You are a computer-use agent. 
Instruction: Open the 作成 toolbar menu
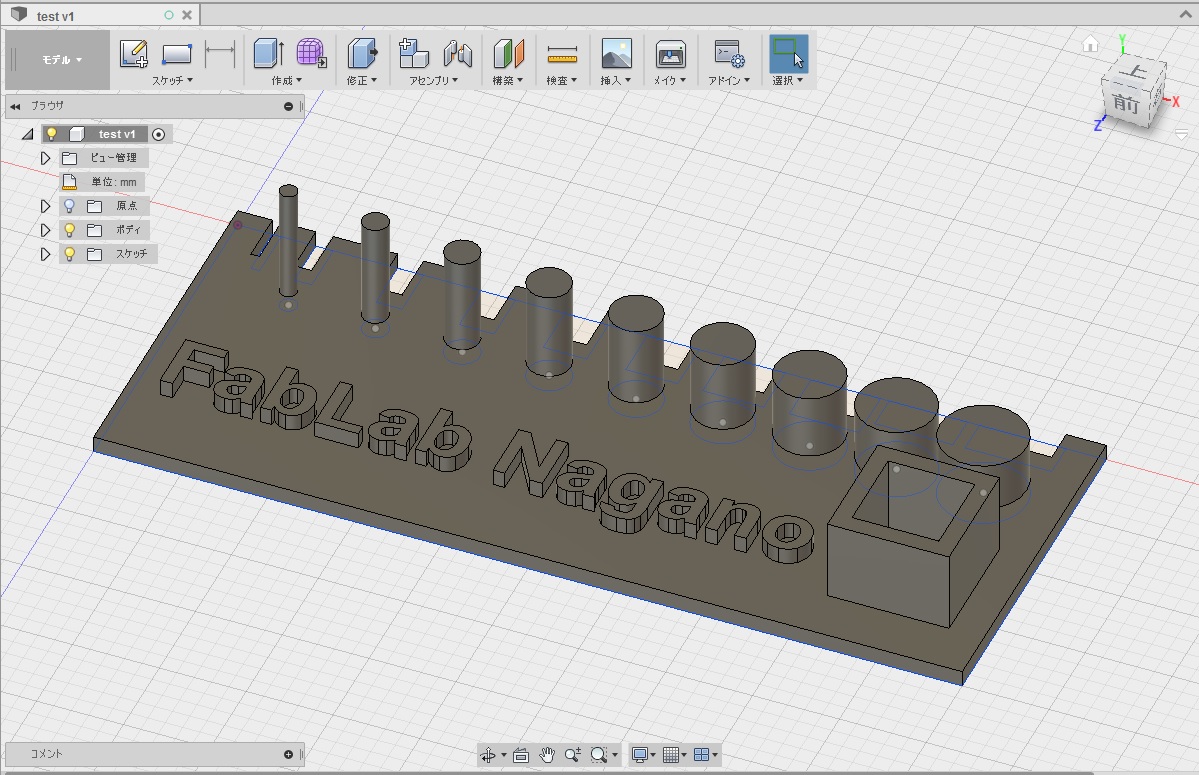(287, 80)
